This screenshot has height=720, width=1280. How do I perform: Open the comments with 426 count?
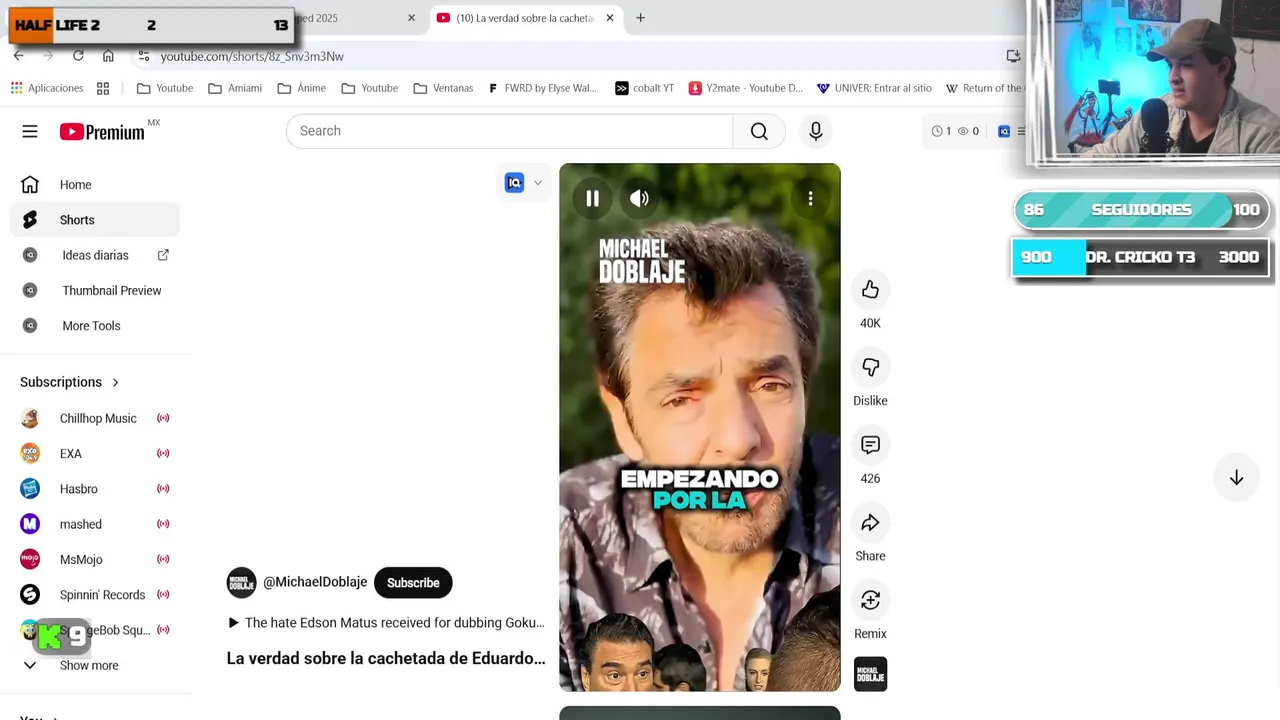click(x=870, y=445)
